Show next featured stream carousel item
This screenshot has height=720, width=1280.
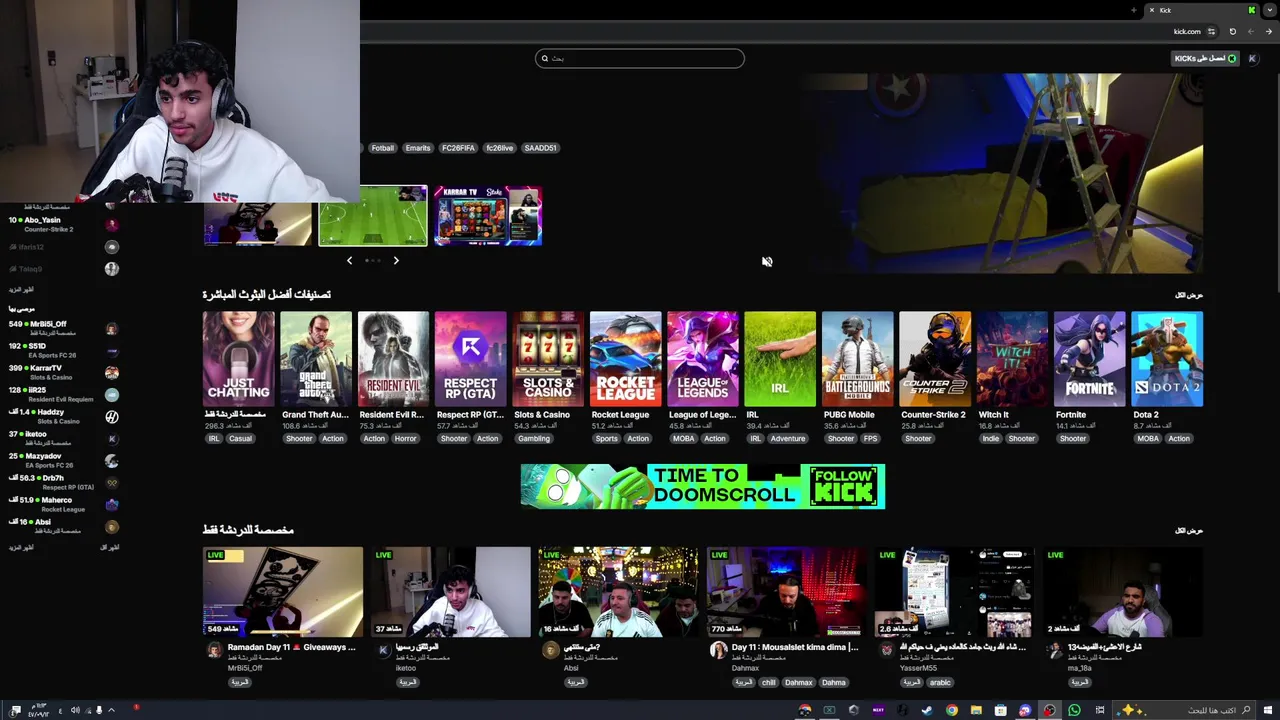pyautogui.click(x=396, y=260)
